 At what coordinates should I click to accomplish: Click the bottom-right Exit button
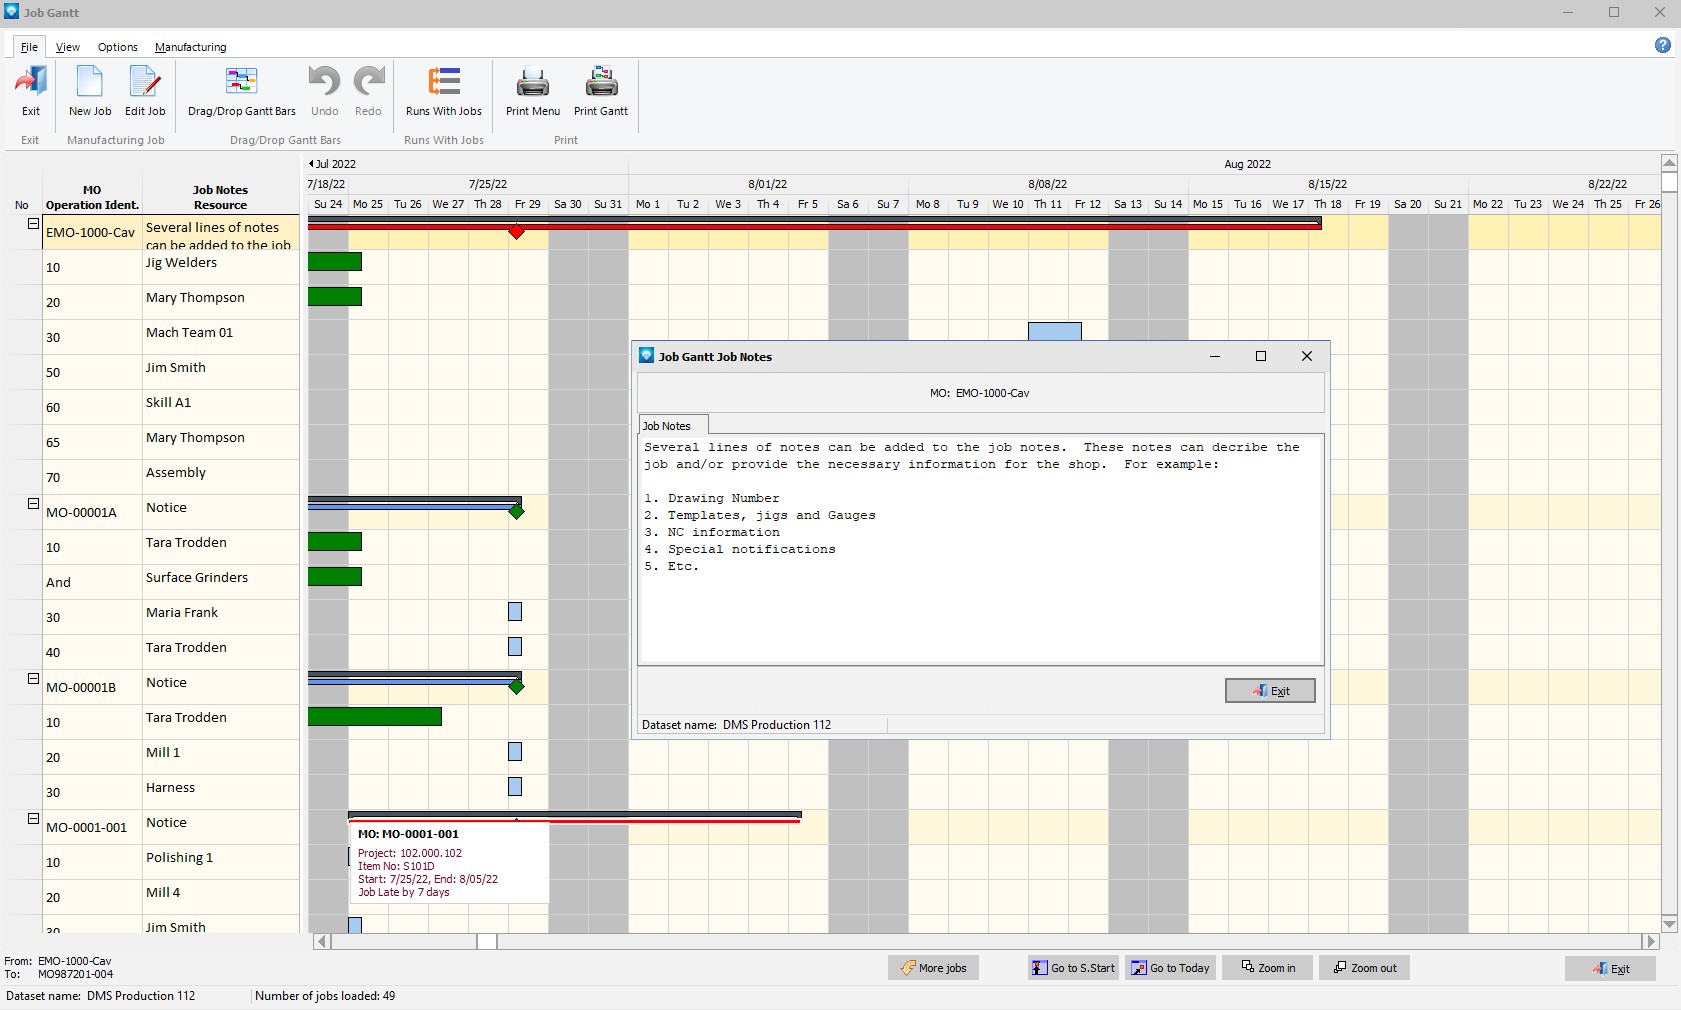pyautogui.click(x=1610, y=969)
